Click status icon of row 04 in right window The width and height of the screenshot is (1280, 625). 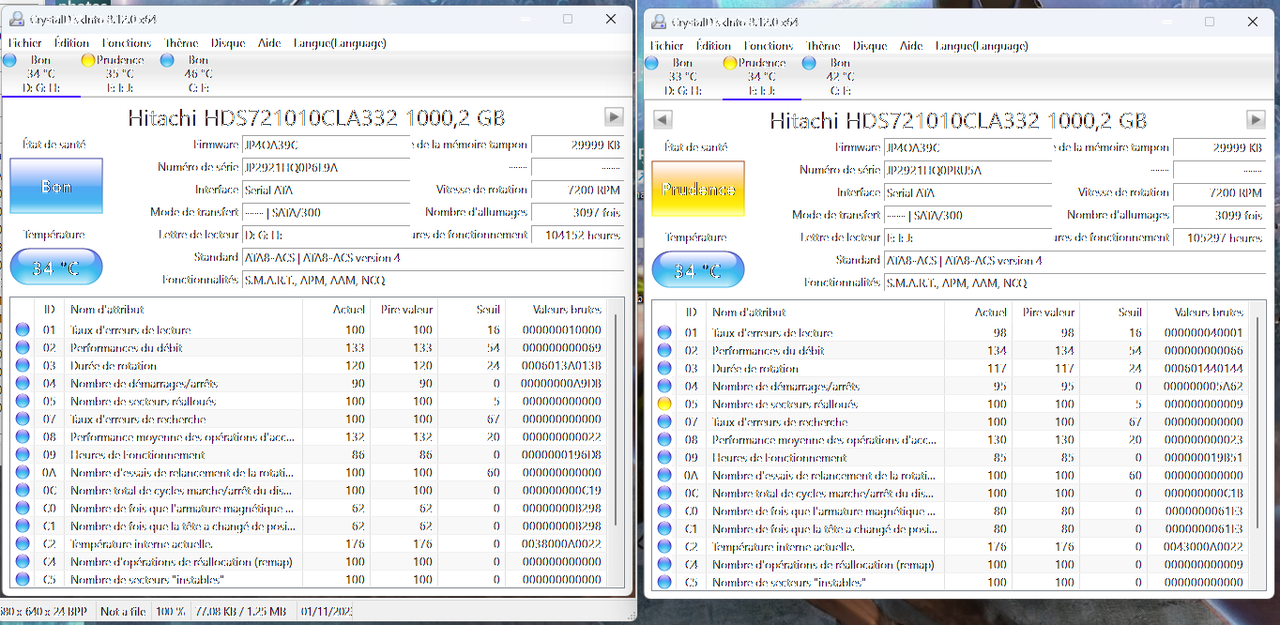(x=664, y=386)
